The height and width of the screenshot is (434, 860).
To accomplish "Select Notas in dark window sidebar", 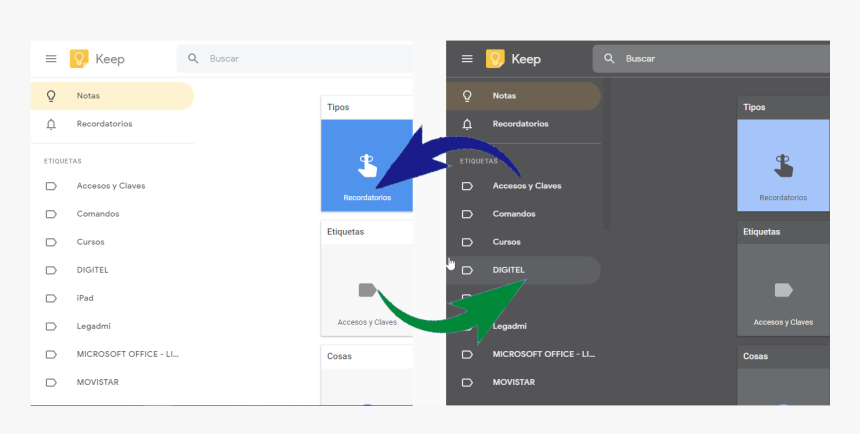I will (523, 96).
